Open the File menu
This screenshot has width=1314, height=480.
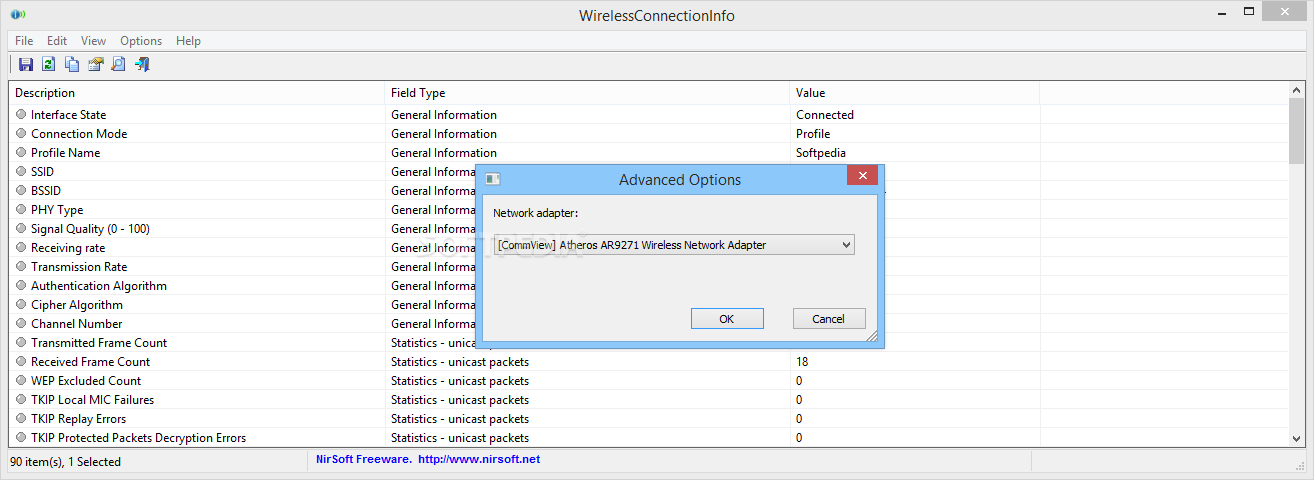coord(24,41)
